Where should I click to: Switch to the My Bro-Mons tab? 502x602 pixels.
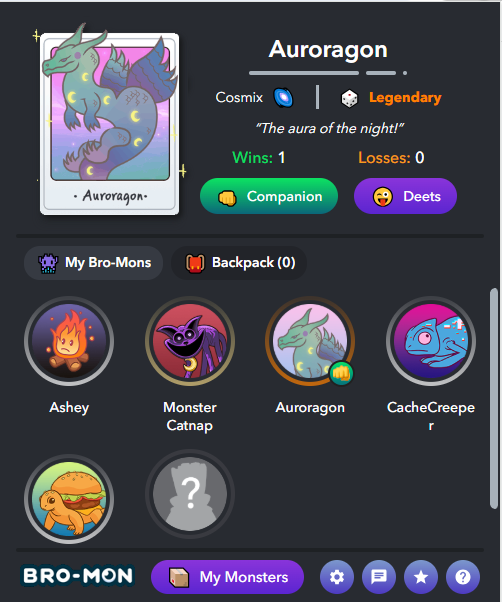[94, 263]
